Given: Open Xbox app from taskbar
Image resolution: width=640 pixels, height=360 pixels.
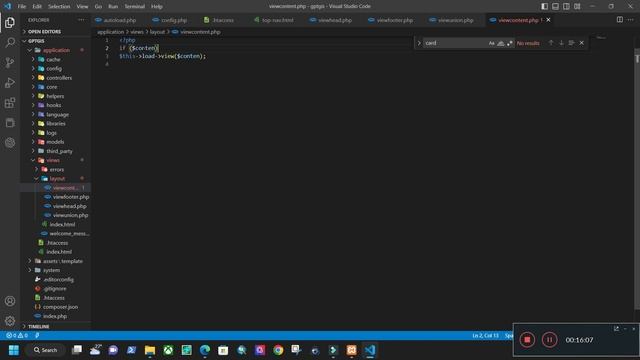Looking at the screenshot, I should click(x=168, y=350).
